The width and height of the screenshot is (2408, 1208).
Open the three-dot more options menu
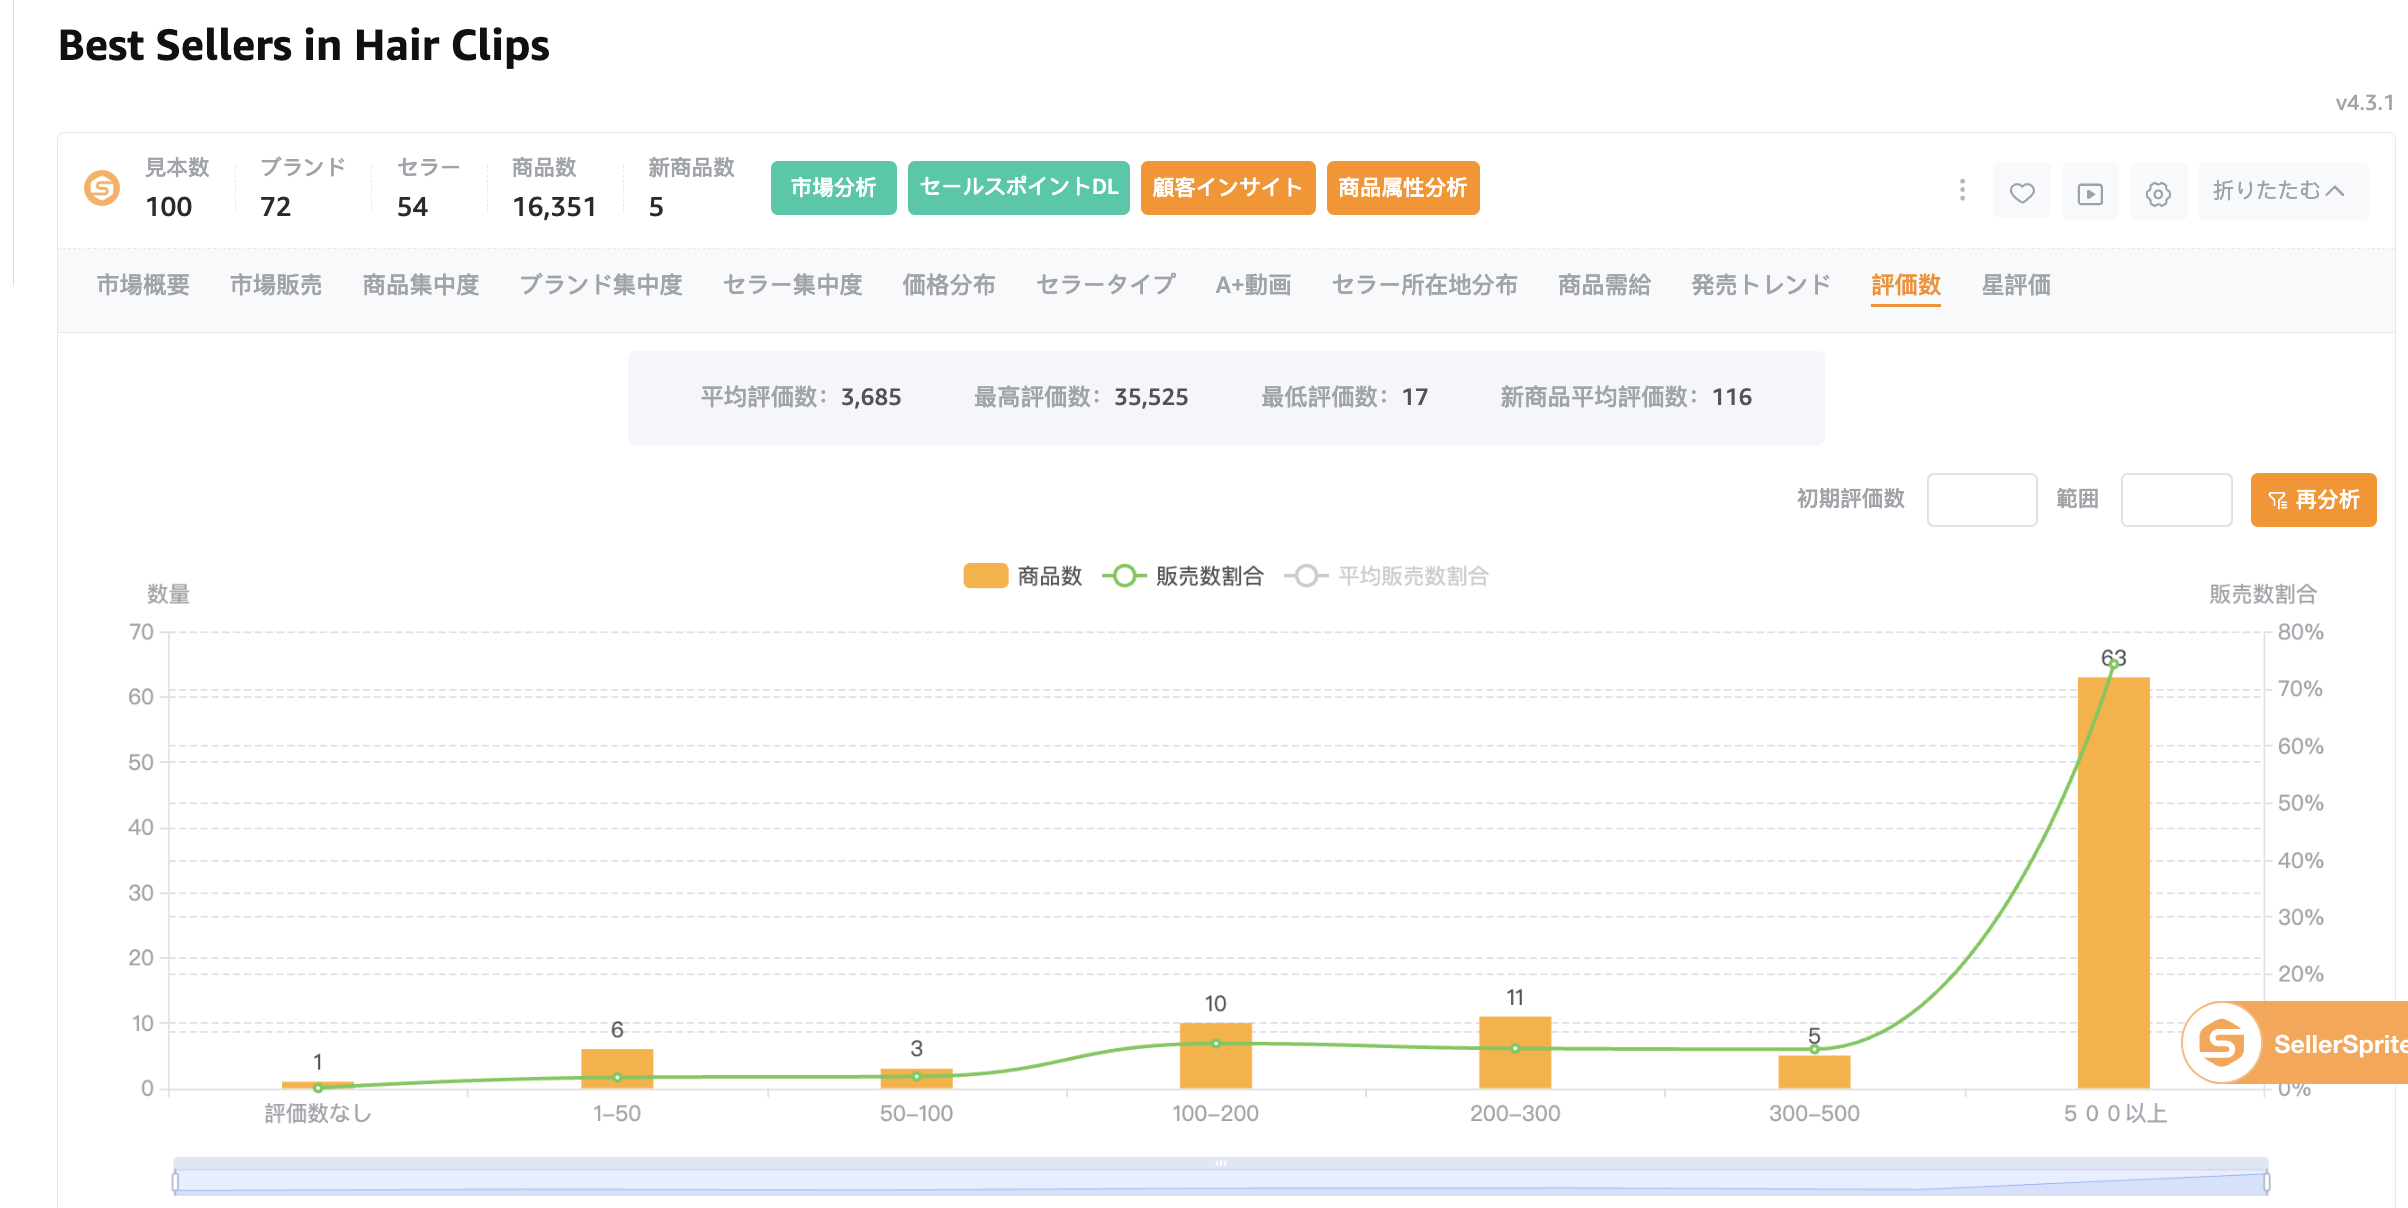click(1962, 190)
